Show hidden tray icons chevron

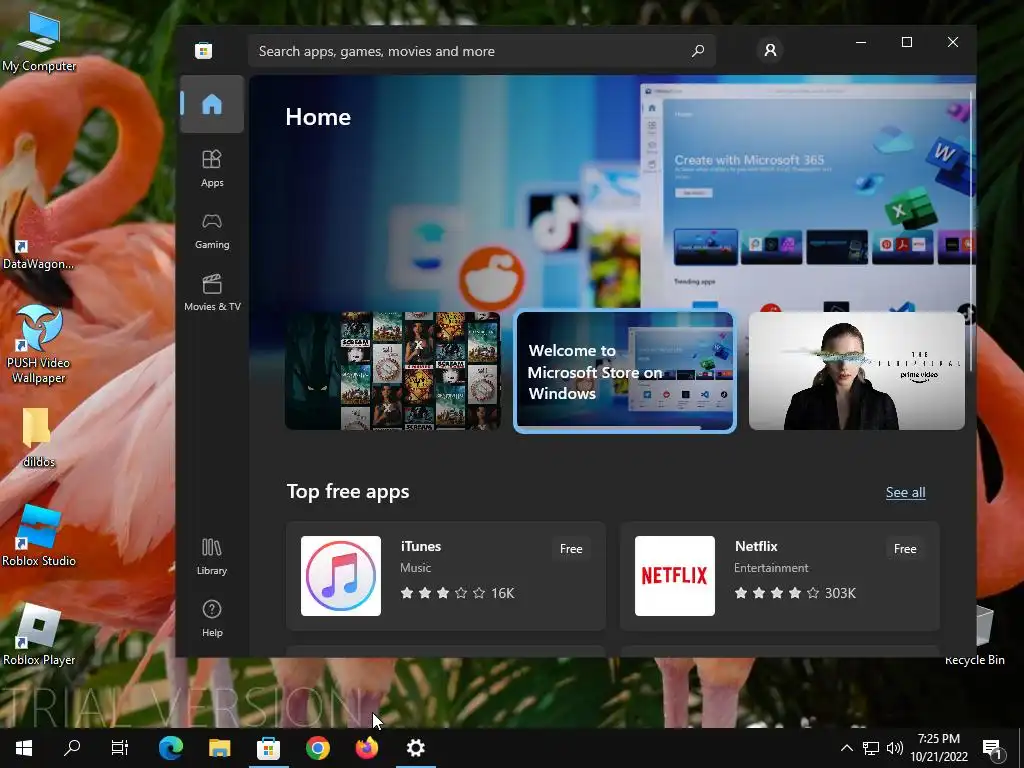click(846, 748)
